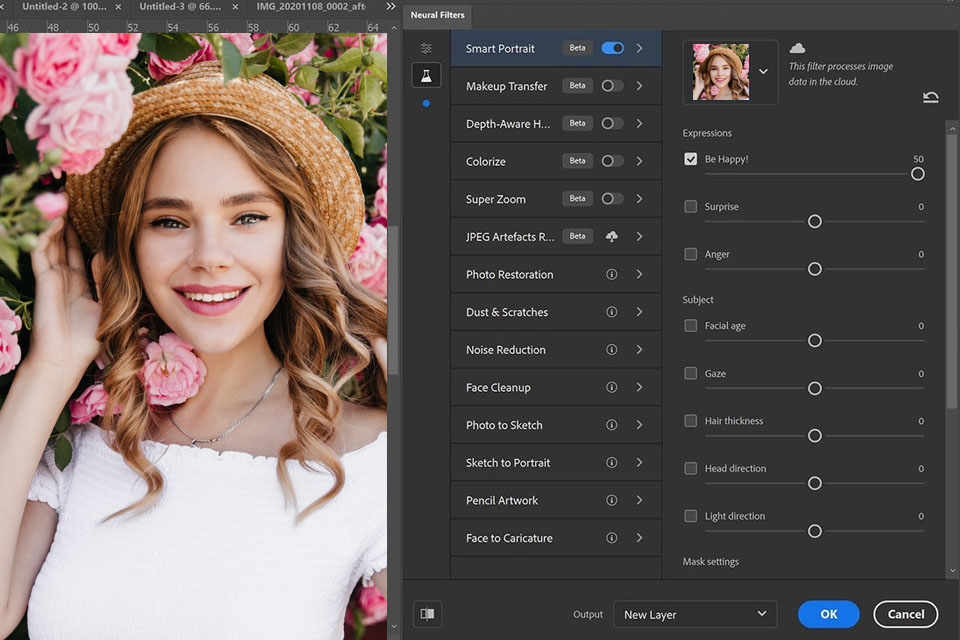The image size is (960, 640).
Task: Show info for Pencil Artwork
Action: pos(612,500)
